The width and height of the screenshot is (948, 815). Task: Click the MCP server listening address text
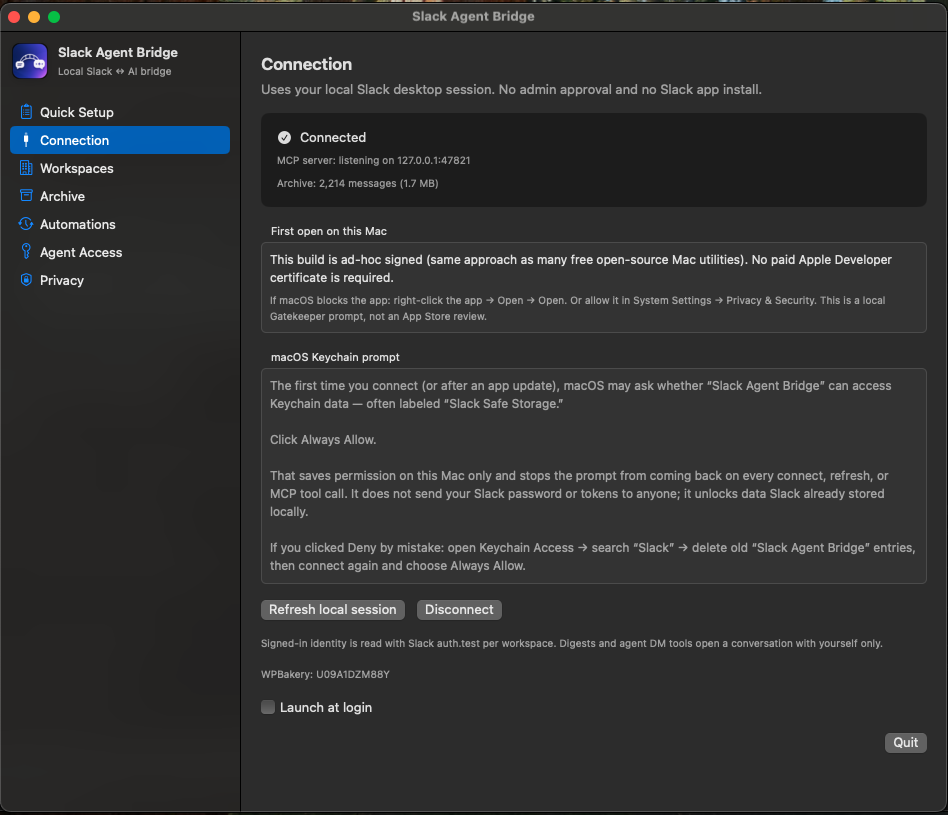click(x=374, y=160)
